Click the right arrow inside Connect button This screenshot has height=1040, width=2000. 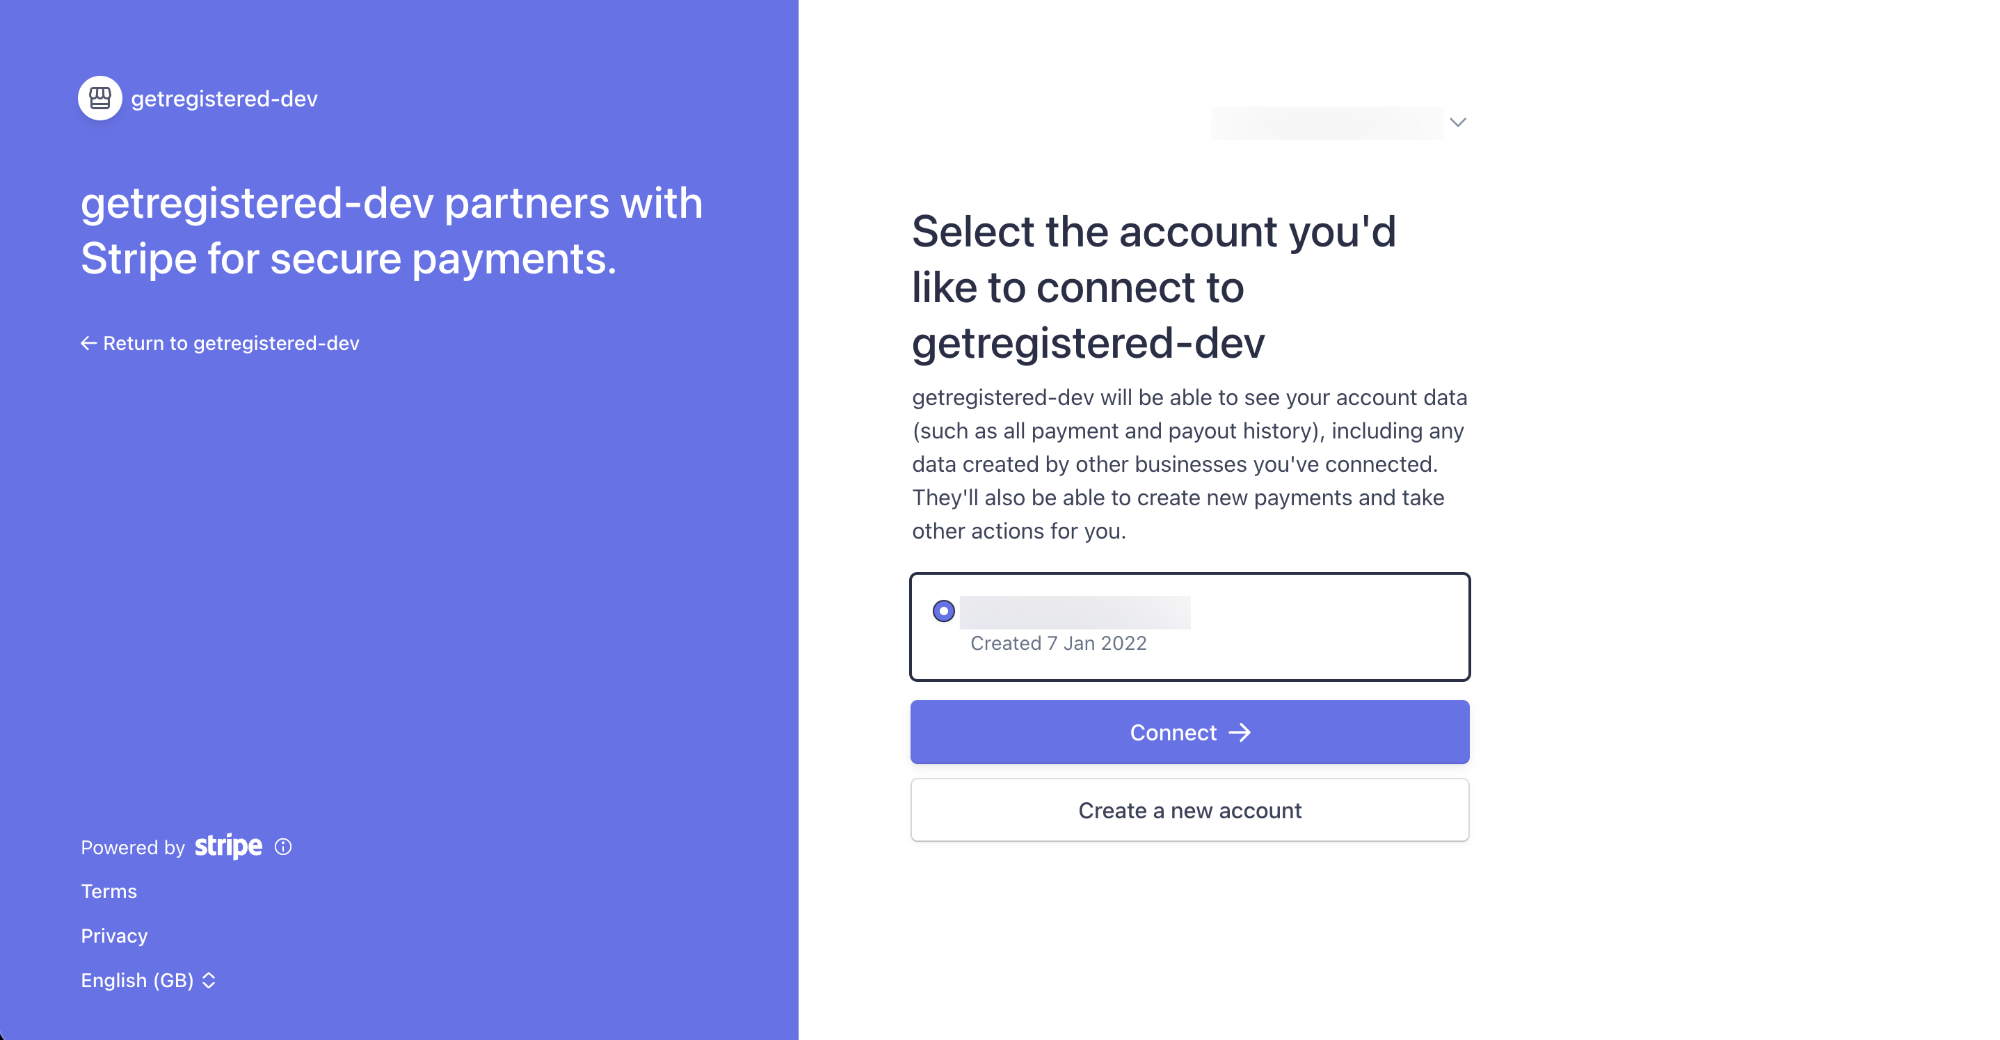tap(1240, 733)
